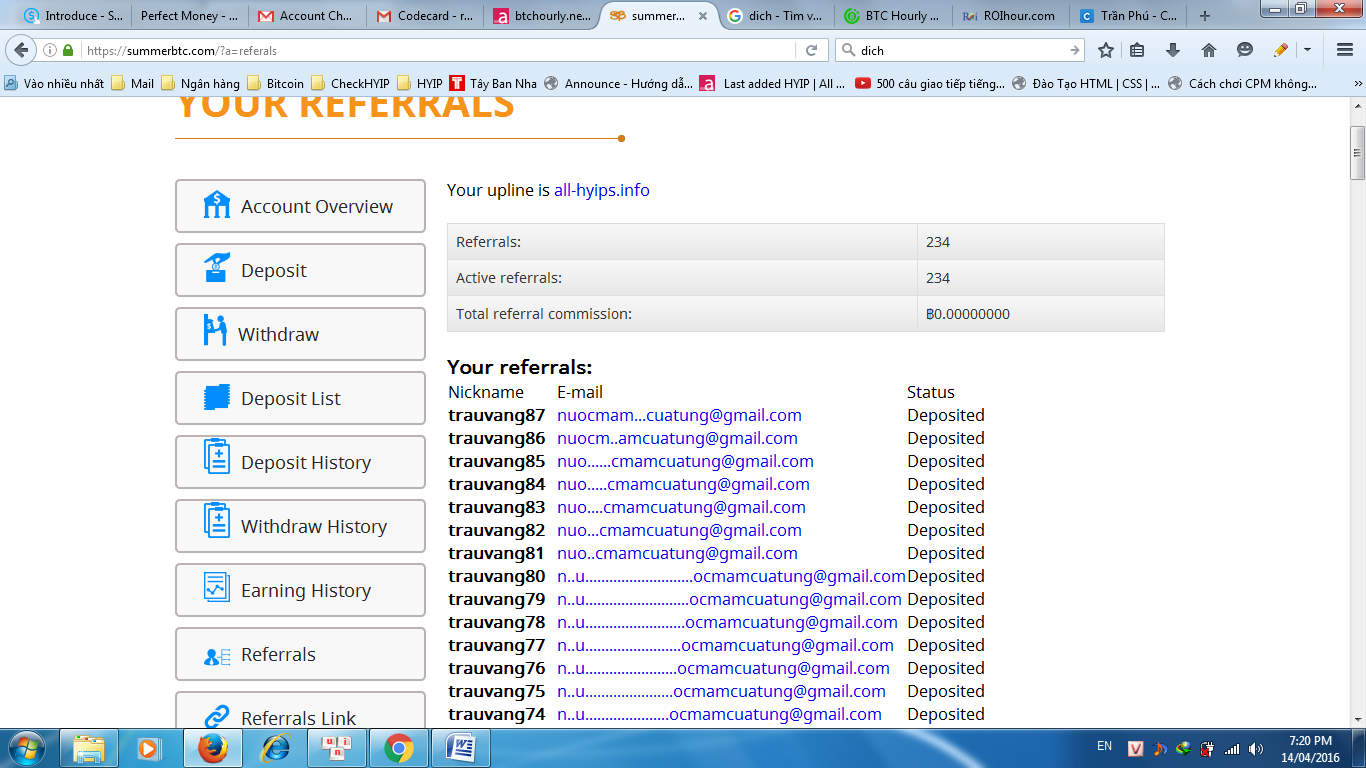Show bookmarks list icon in toolbar
The width and height of the screenshot is (1366, 768).
click(x=1137, y=50)
